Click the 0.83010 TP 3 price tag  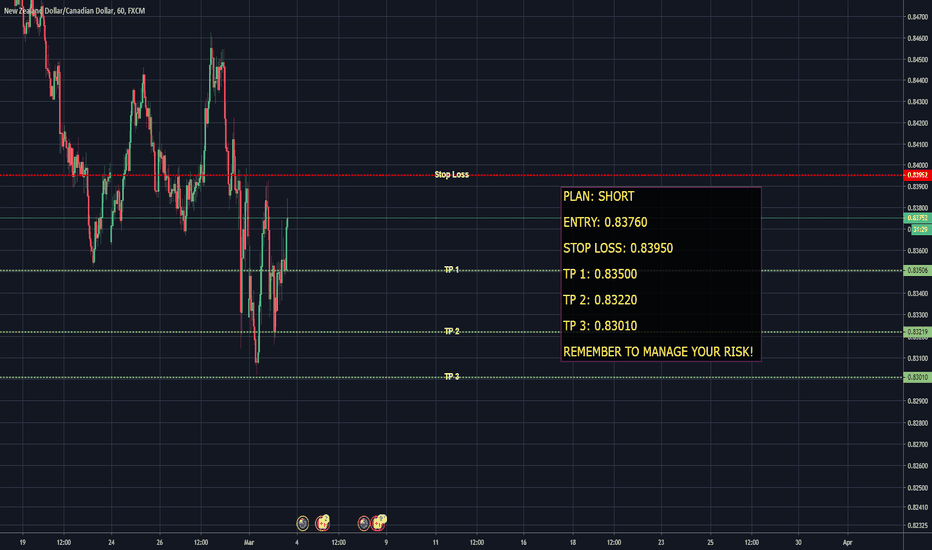tap(917, 377)
